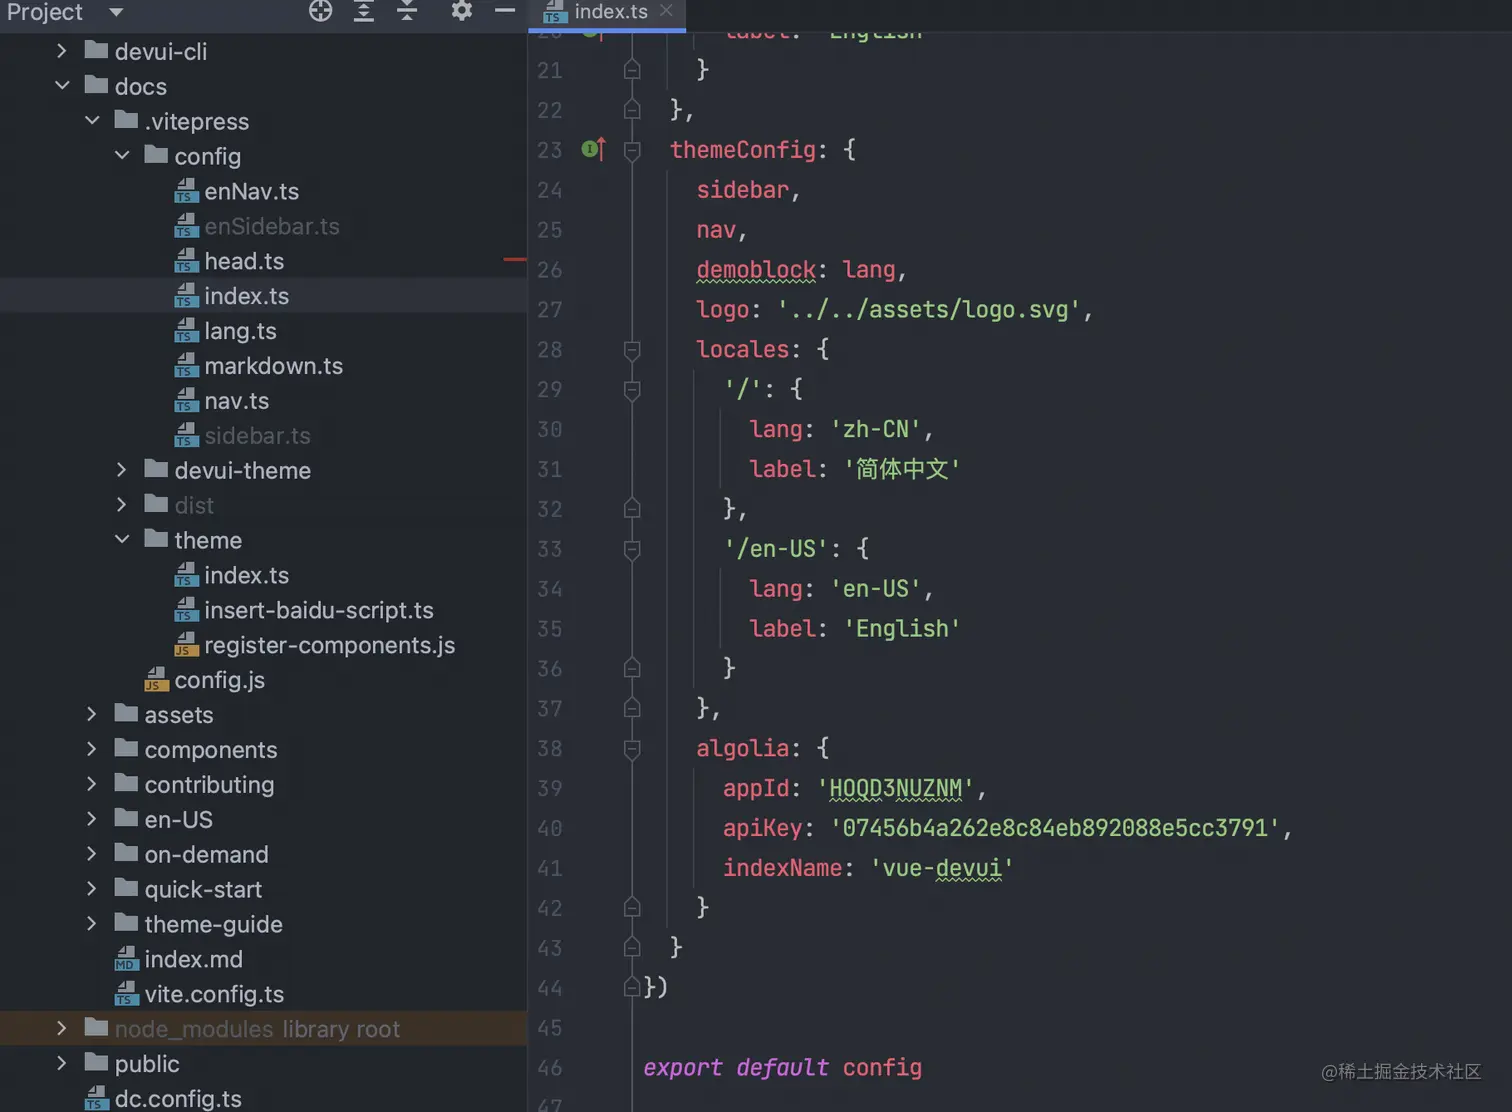
Task: Collapse the .vitepress folder
Action: point(92,121)
